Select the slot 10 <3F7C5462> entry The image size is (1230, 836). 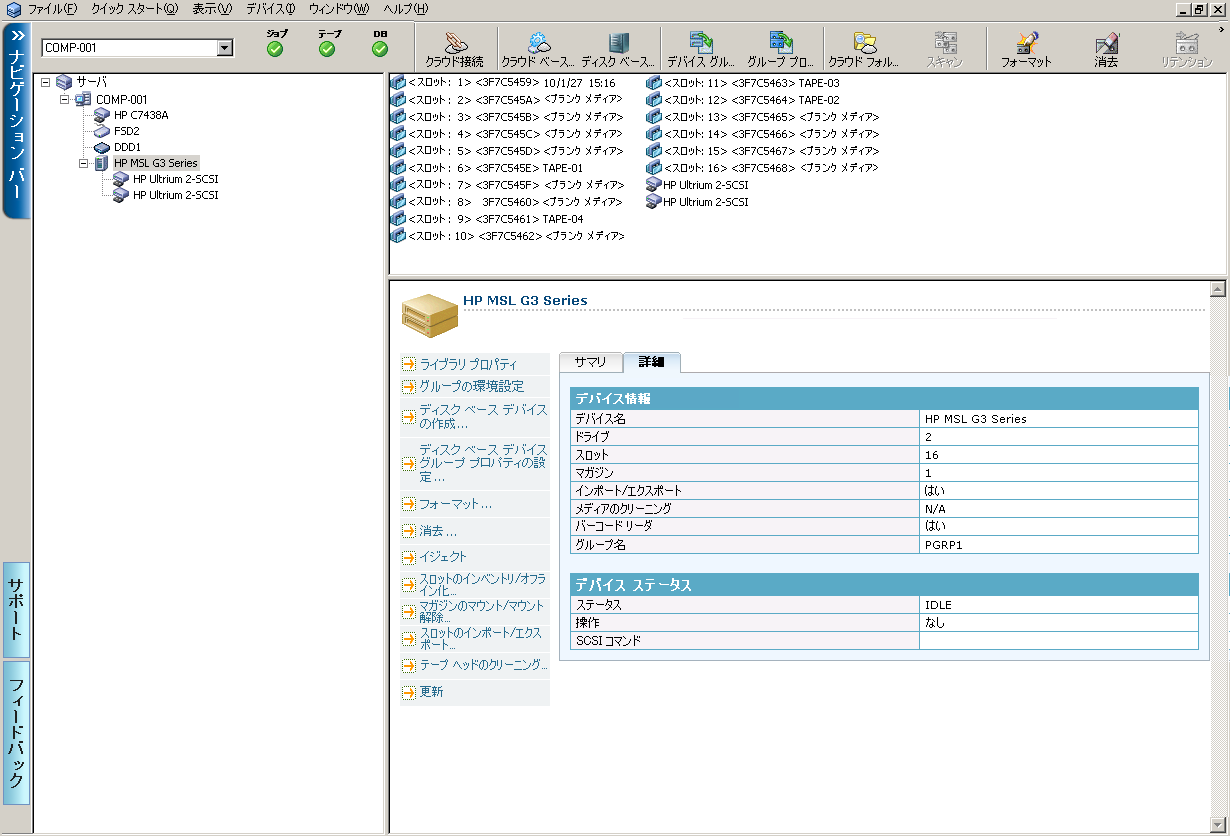click(x=508, y=236)
